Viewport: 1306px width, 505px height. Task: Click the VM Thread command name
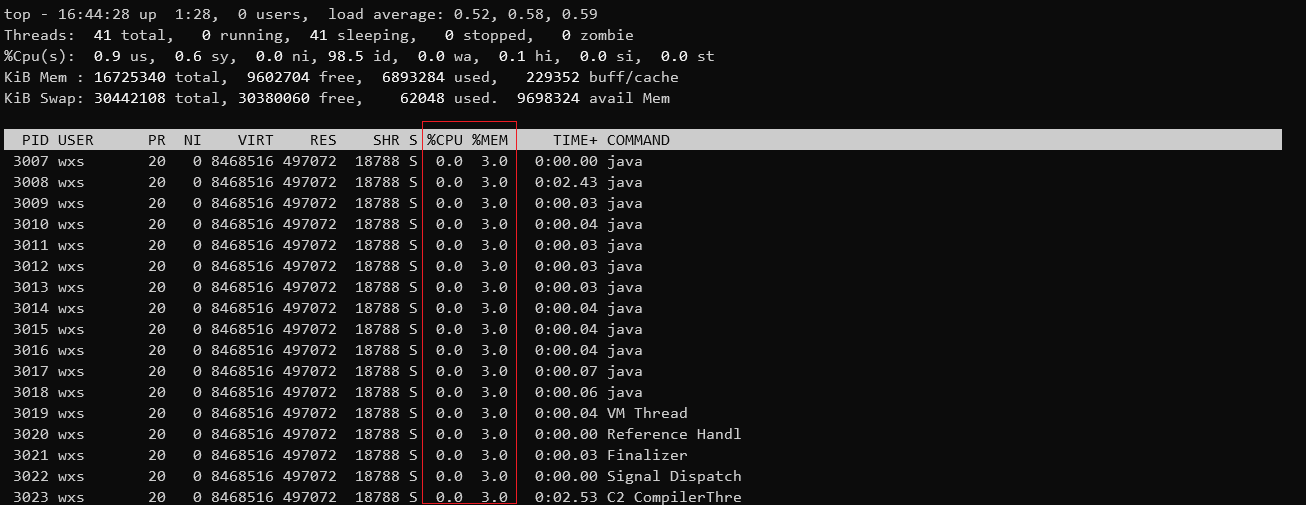click(x=647, y=413)
